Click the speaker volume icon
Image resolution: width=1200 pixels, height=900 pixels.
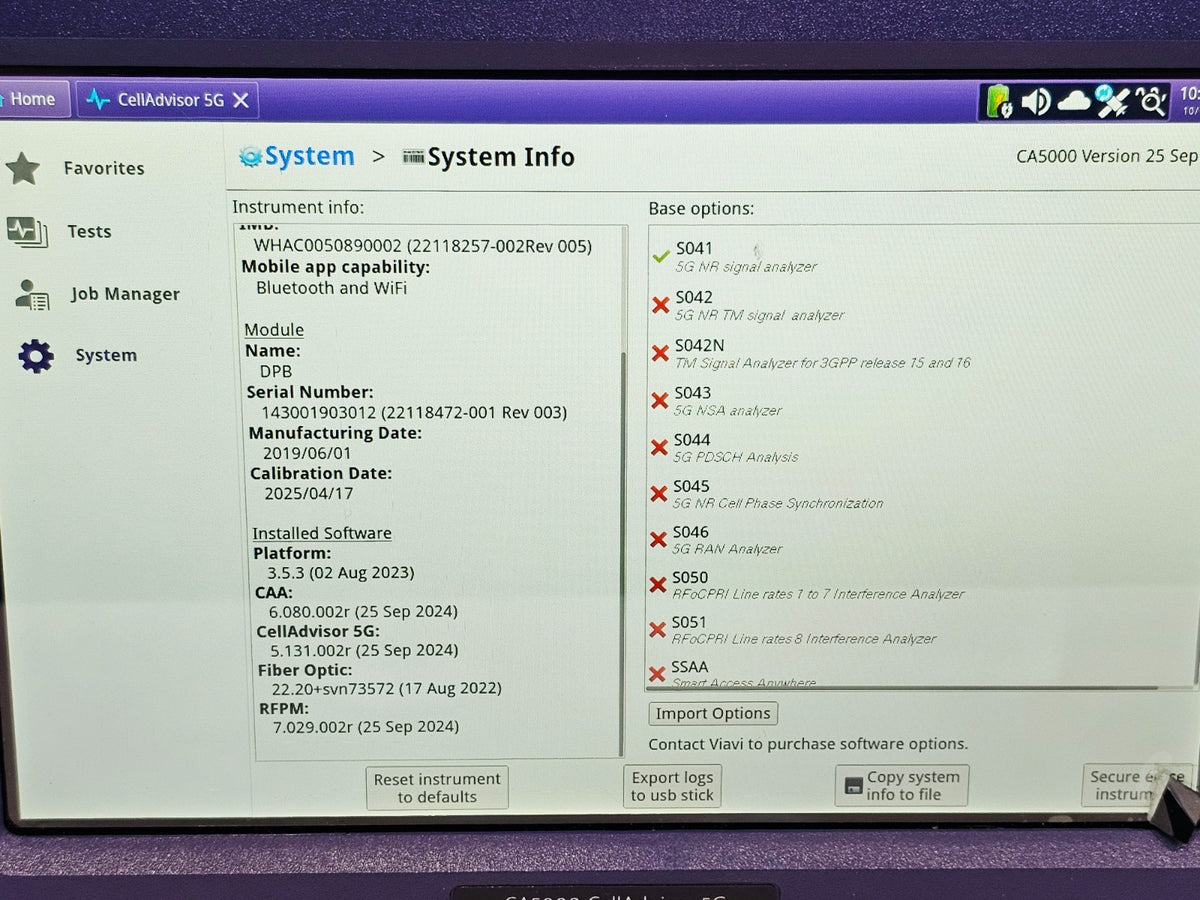click(x=1036, y=101)
